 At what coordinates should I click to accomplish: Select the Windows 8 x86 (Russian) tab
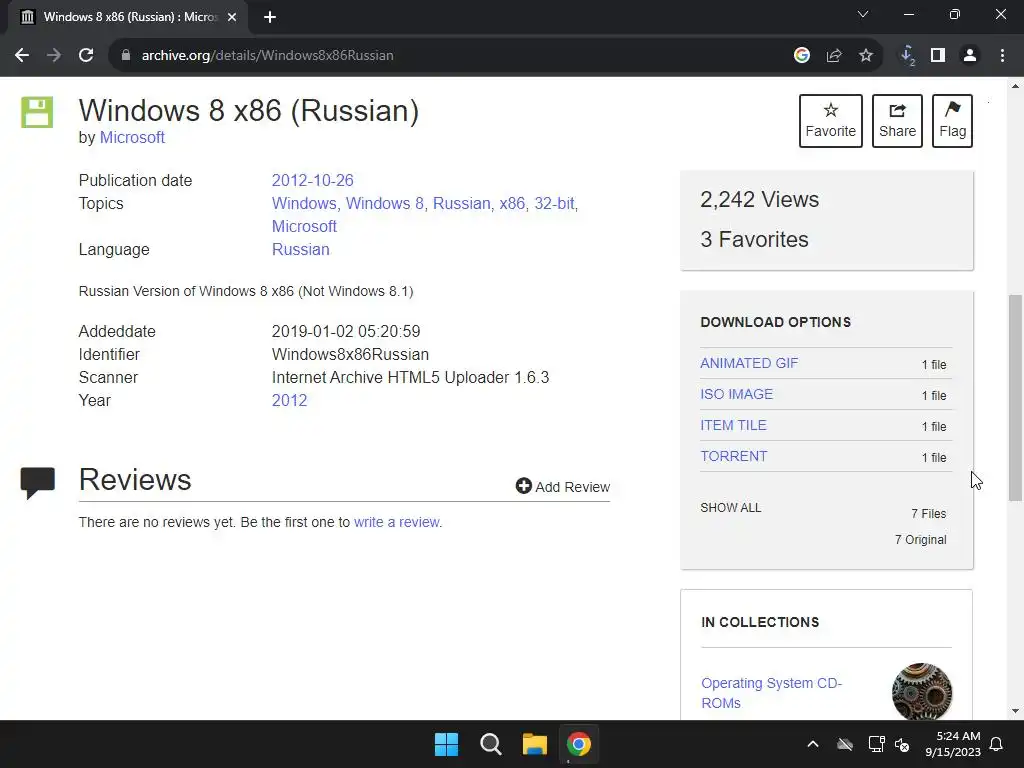pos(127,17)
